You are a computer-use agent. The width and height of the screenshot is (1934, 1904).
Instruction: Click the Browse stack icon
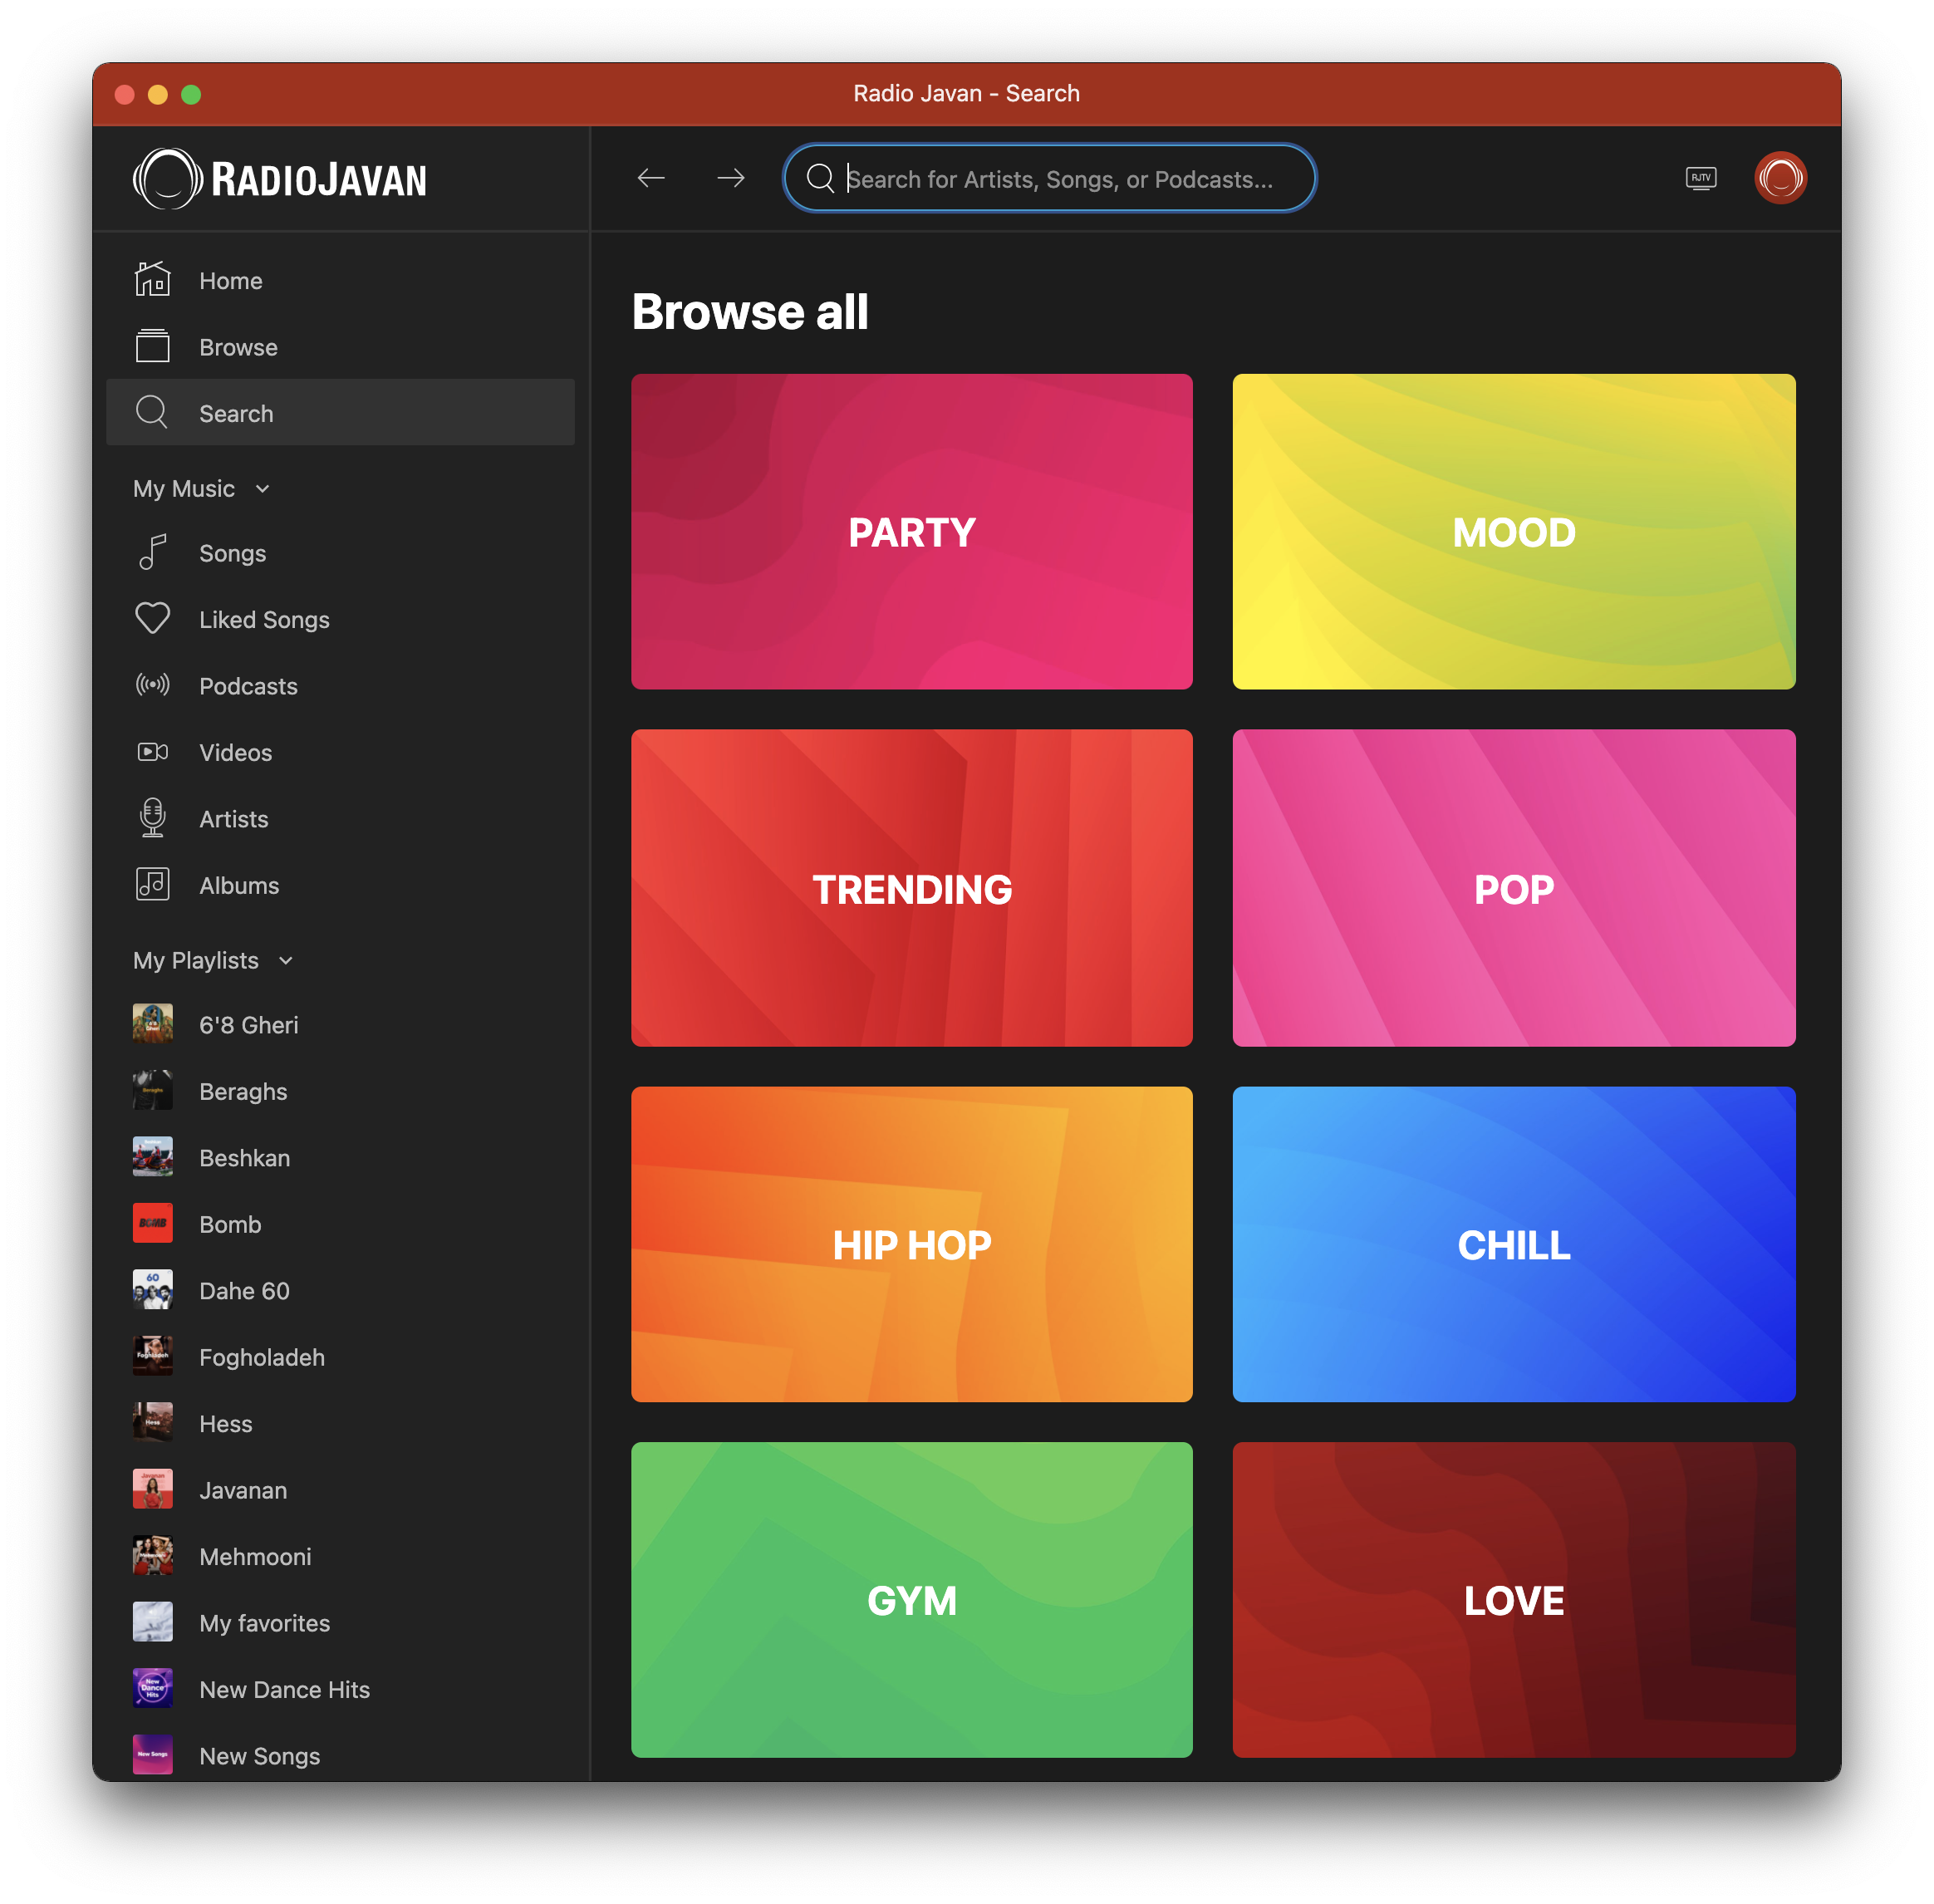tap(152, 346)
